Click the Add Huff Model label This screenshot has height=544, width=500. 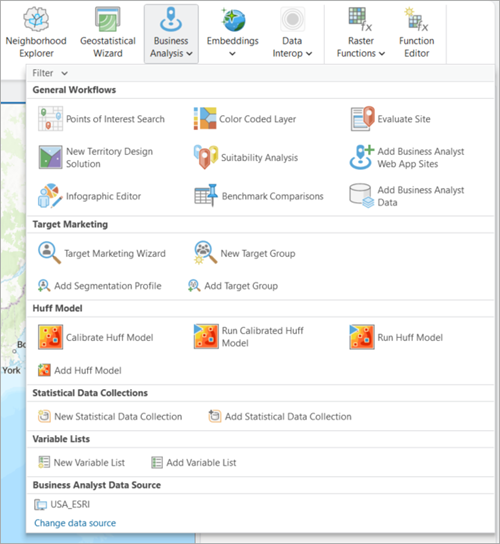point(88,371)
